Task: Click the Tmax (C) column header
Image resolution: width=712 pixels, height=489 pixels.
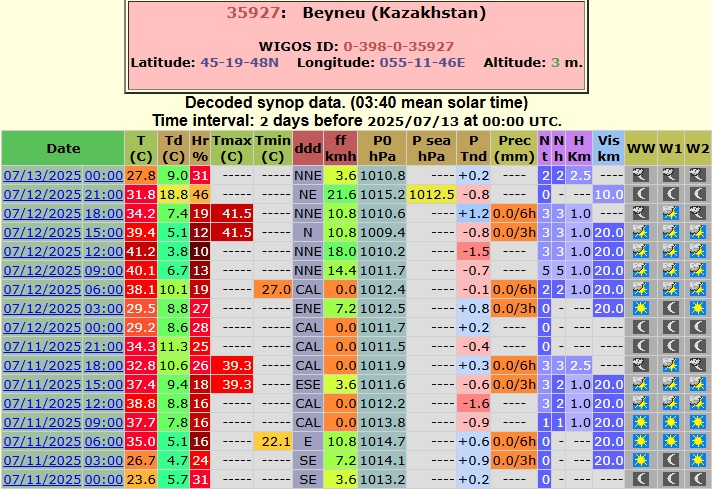Action: 231,148
